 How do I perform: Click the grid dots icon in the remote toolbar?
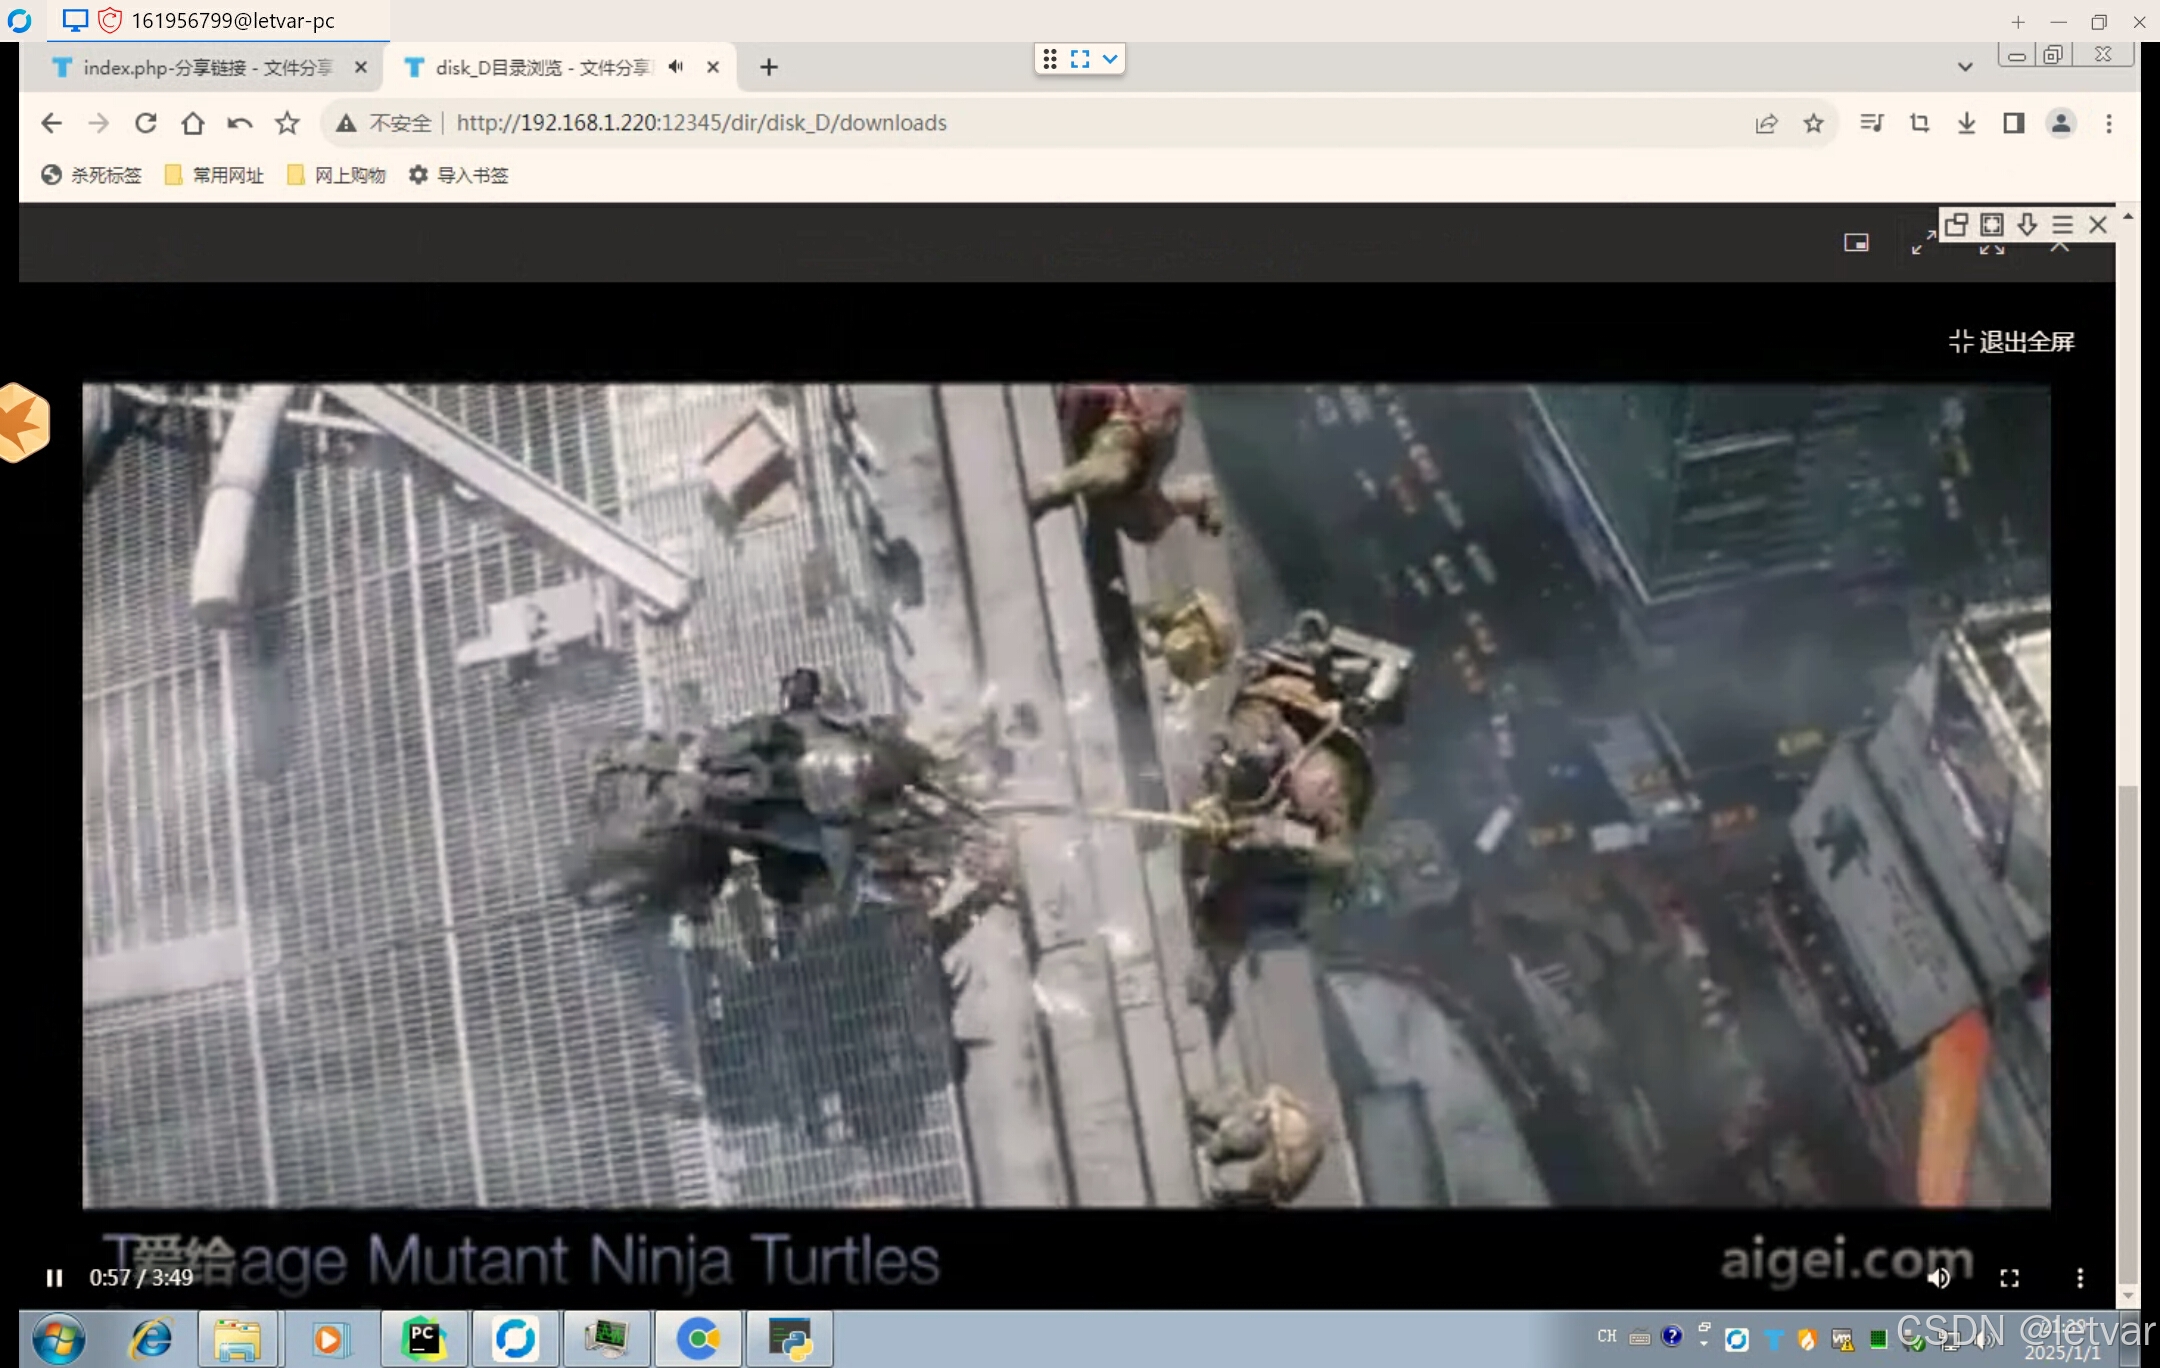tap(1050, 59)
